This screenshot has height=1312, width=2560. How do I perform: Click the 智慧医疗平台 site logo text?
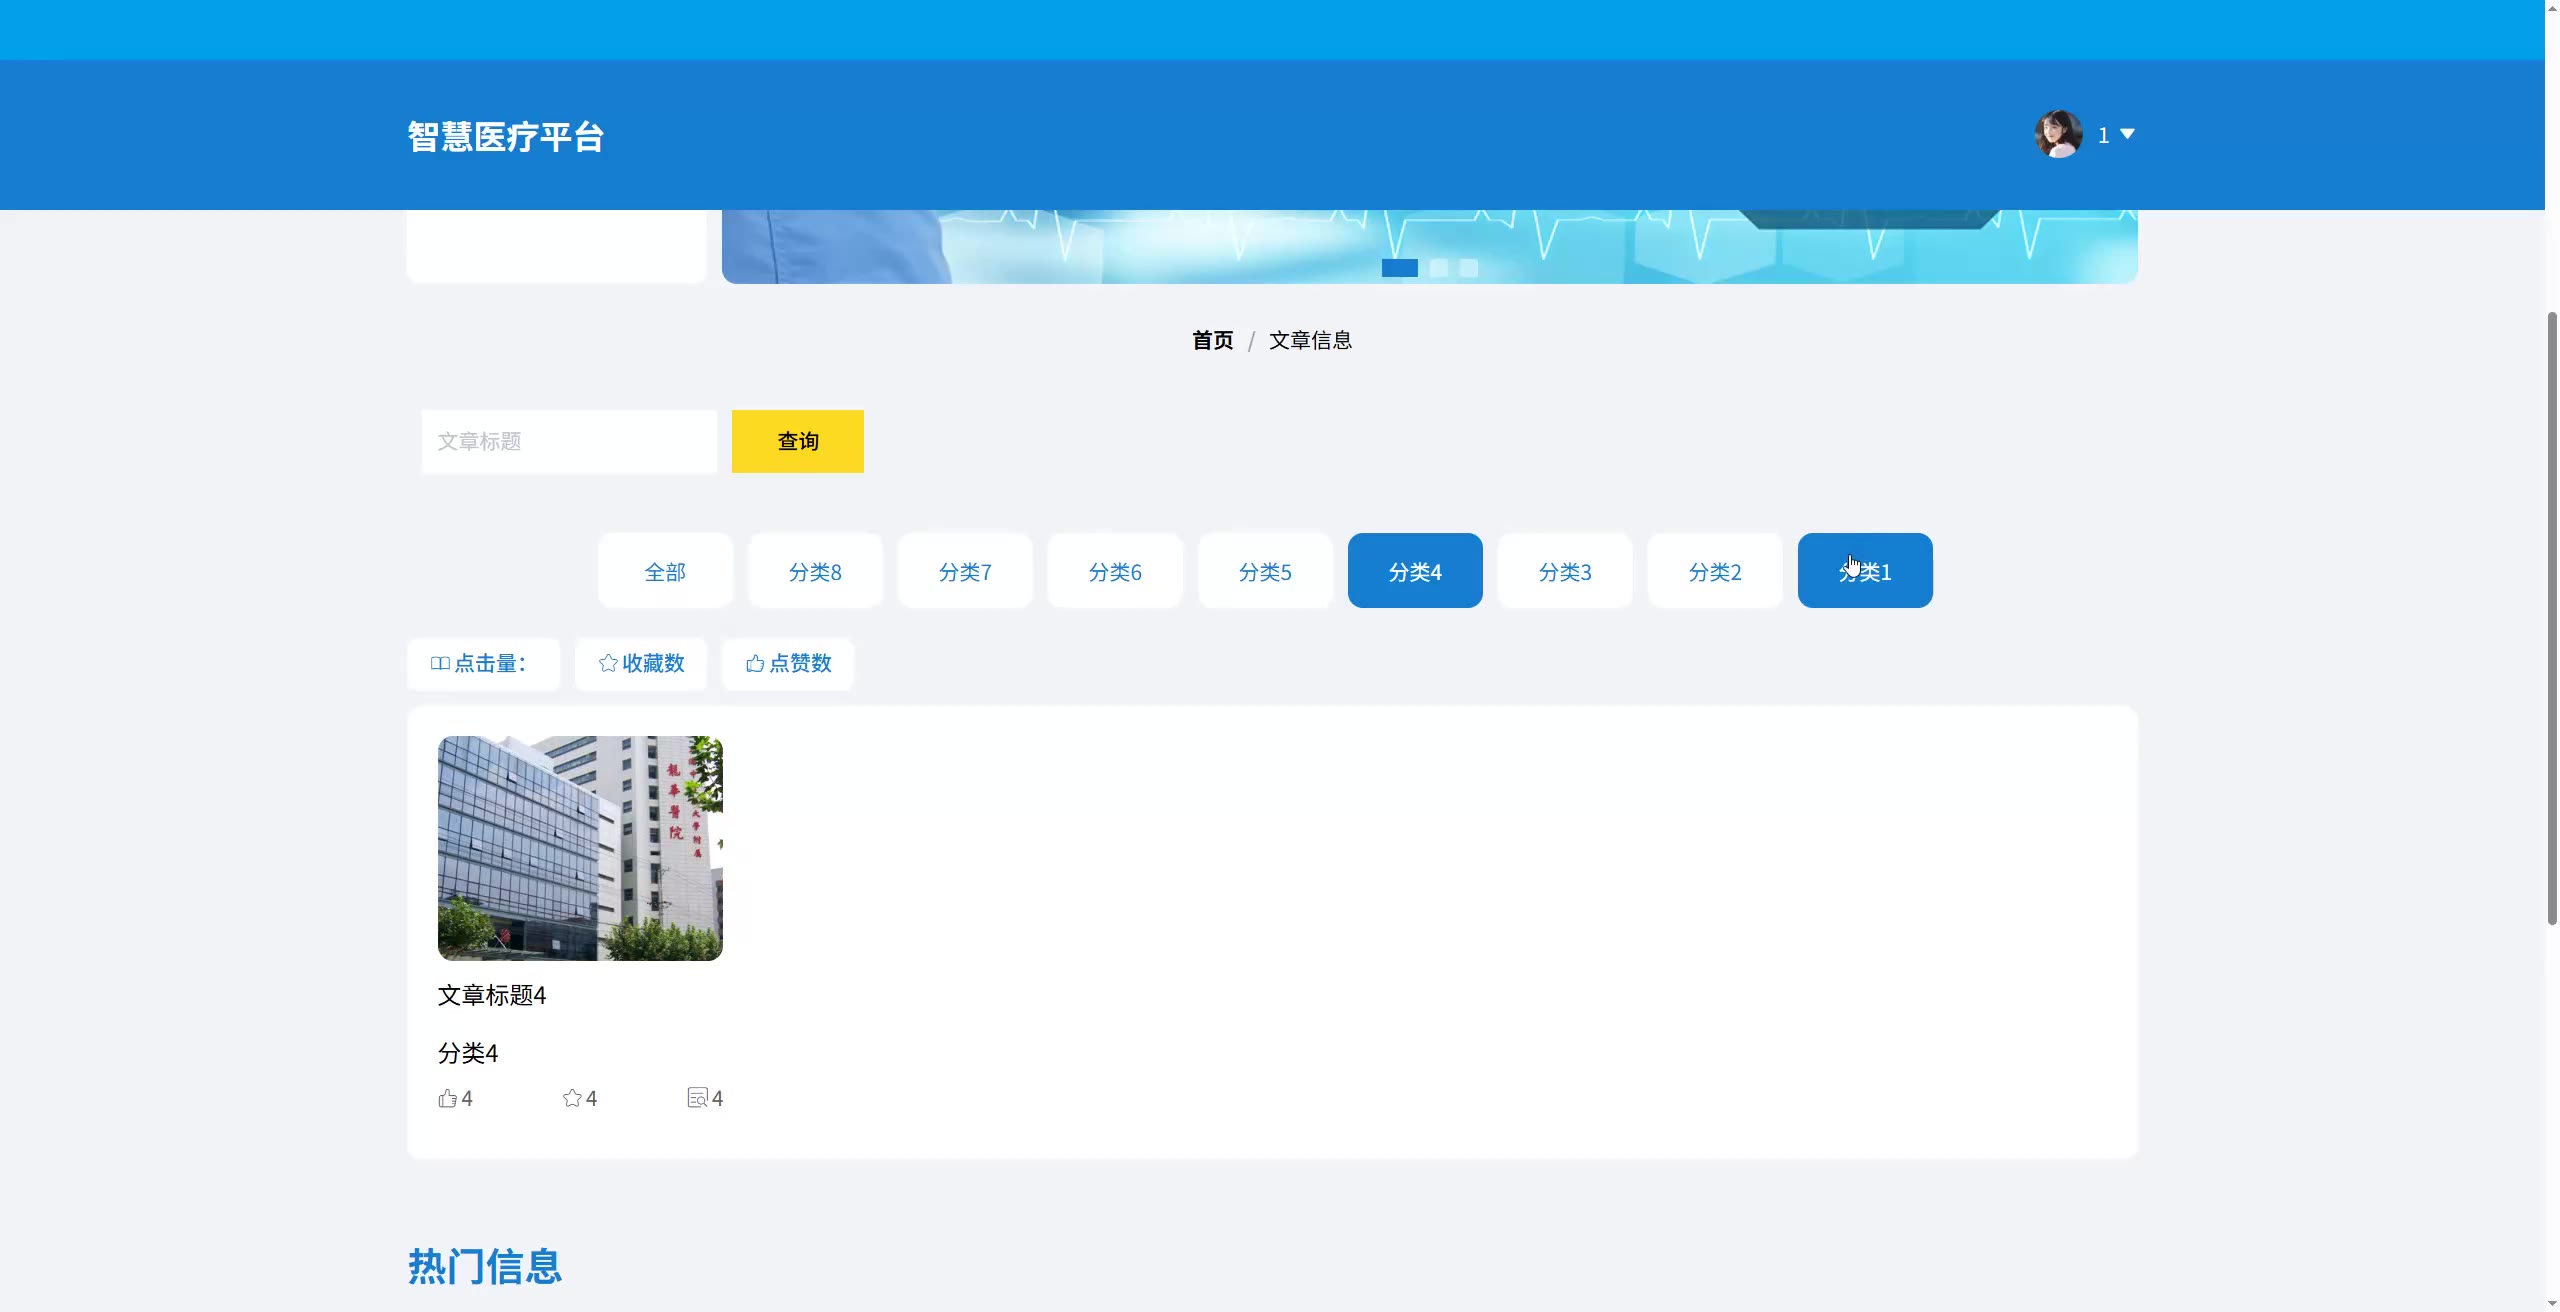(506, 136)
